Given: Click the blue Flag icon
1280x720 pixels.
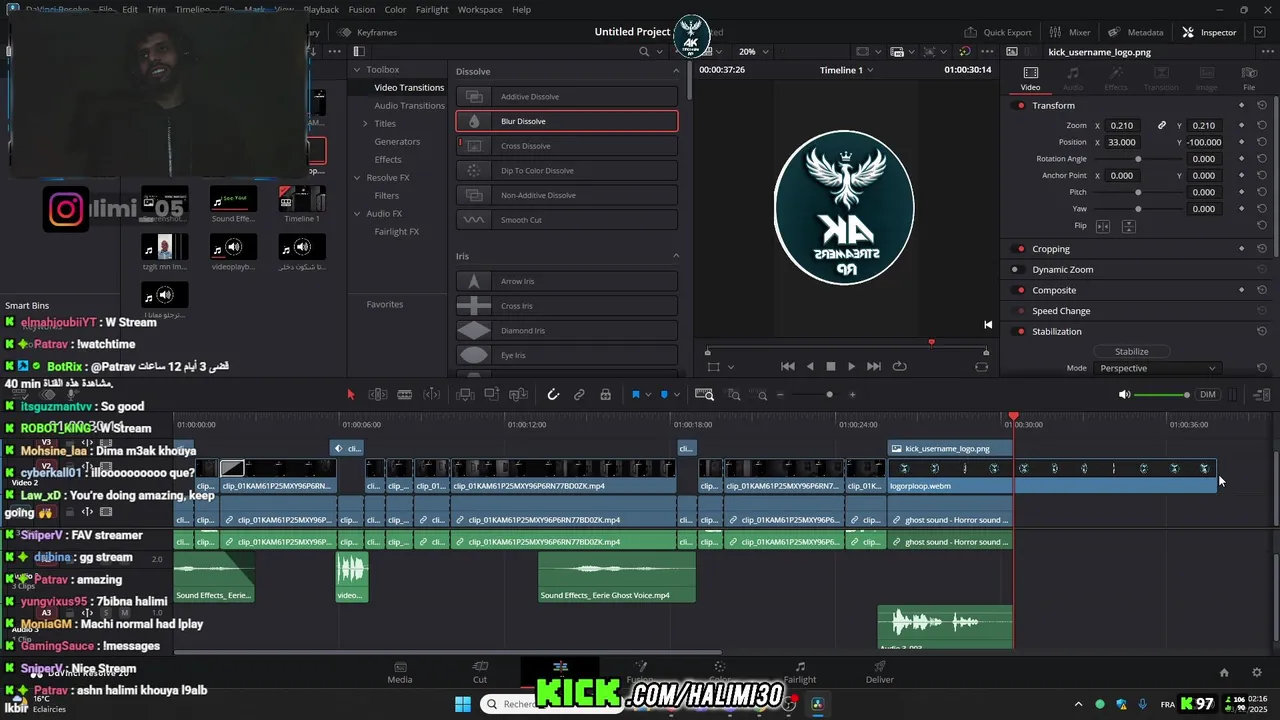Looking at the screenshot, I should tap(635, 395).
